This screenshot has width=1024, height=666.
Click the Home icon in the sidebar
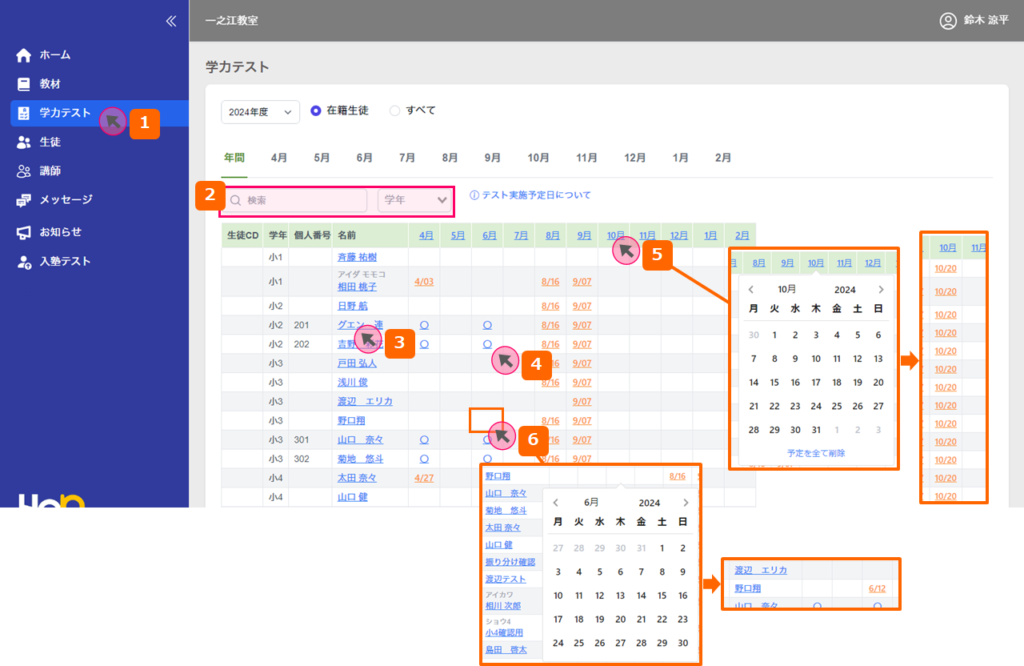coord(24,55)
